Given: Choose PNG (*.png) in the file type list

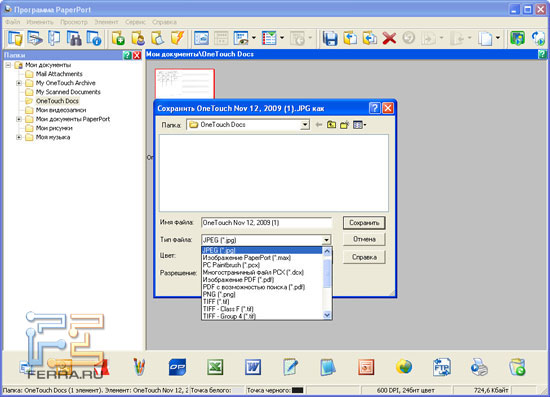Looking at the screenshot, I should tap(262, 294).
